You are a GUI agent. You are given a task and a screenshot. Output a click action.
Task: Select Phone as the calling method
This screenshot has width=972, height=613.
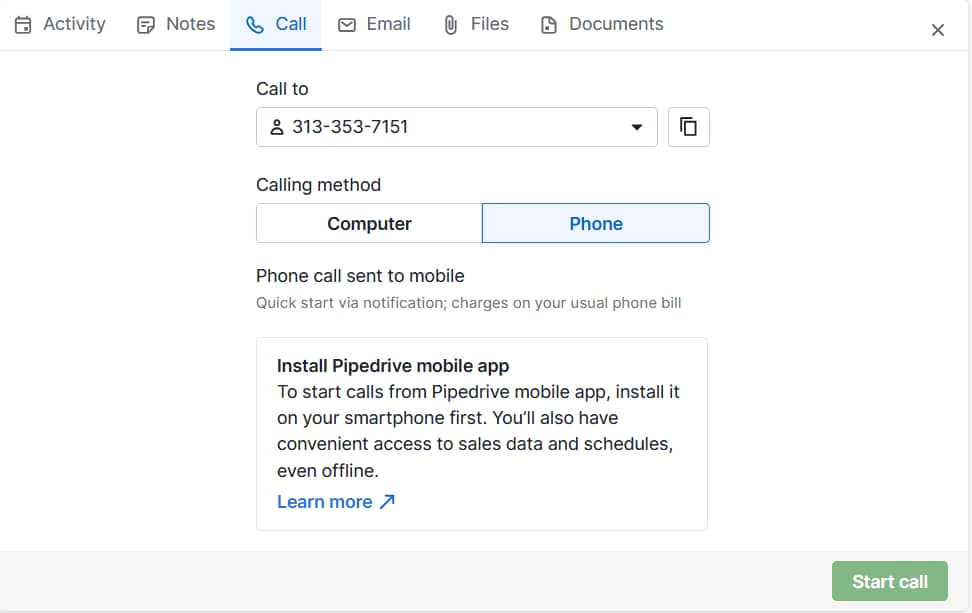point(596,224)
